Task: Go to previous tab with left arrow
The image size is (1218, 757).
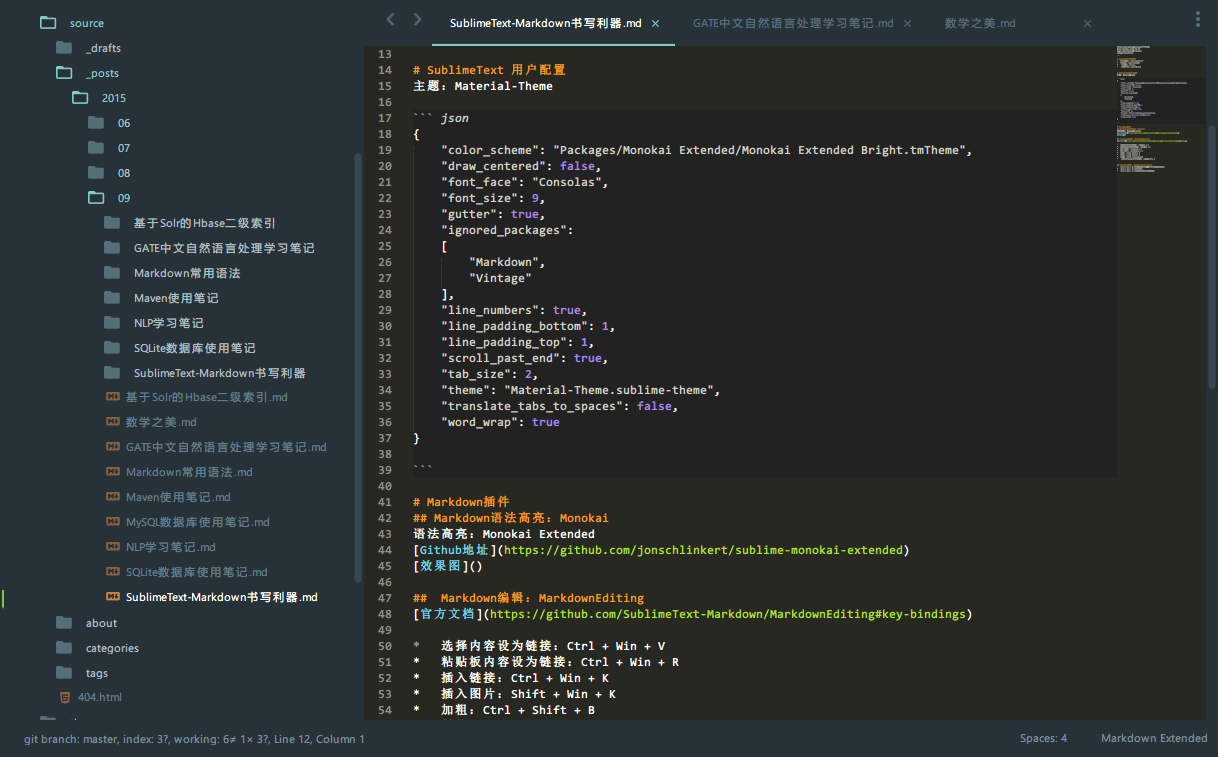Action: 391,19
